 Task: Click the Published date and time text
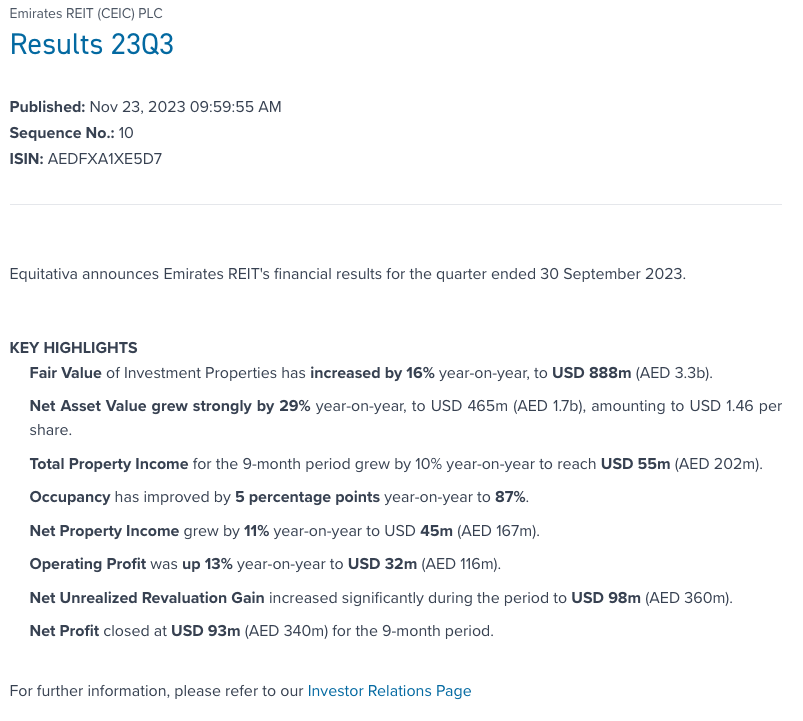click(185, 107)
